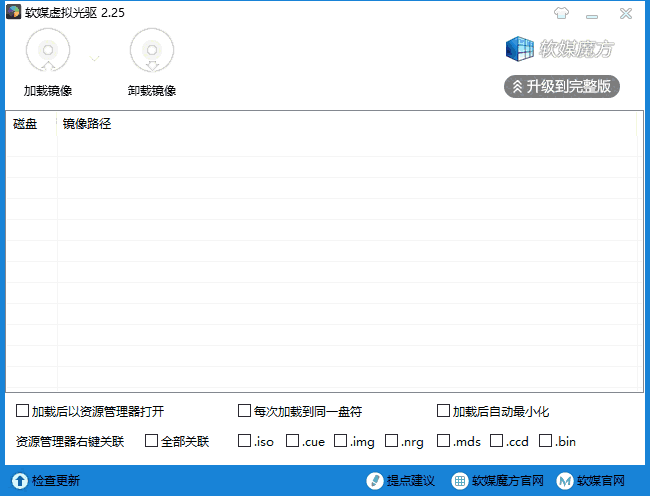Click the app icon in the title bar
The width and height of the screenshot is (650, 496).
pos(13,12)
